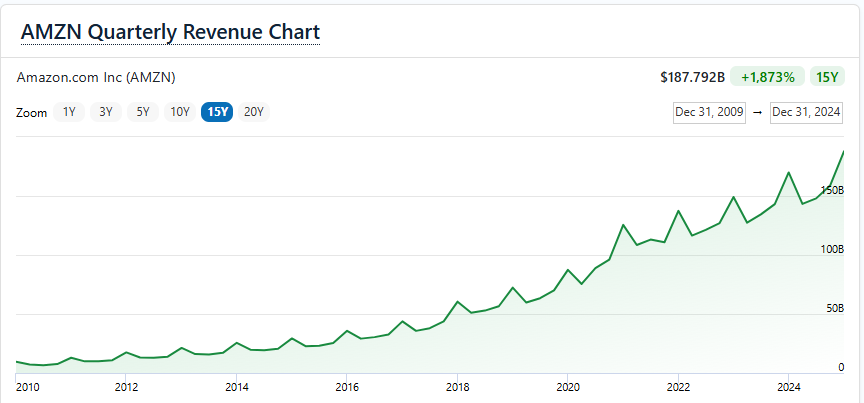864x403 pixels.
Task: Click the 150B y-axis label
Action: coord(832,190)
